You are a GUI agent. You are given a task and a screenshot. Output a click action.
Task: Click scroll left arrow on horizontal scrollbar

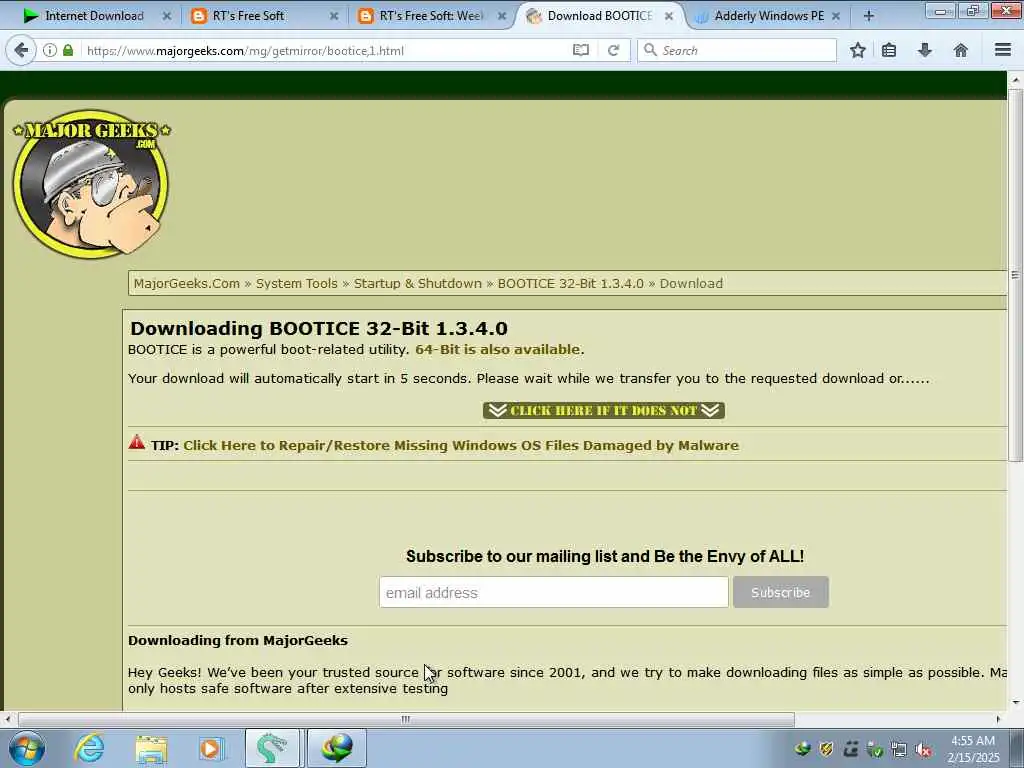pyautogui.click(x=7, y=719)
